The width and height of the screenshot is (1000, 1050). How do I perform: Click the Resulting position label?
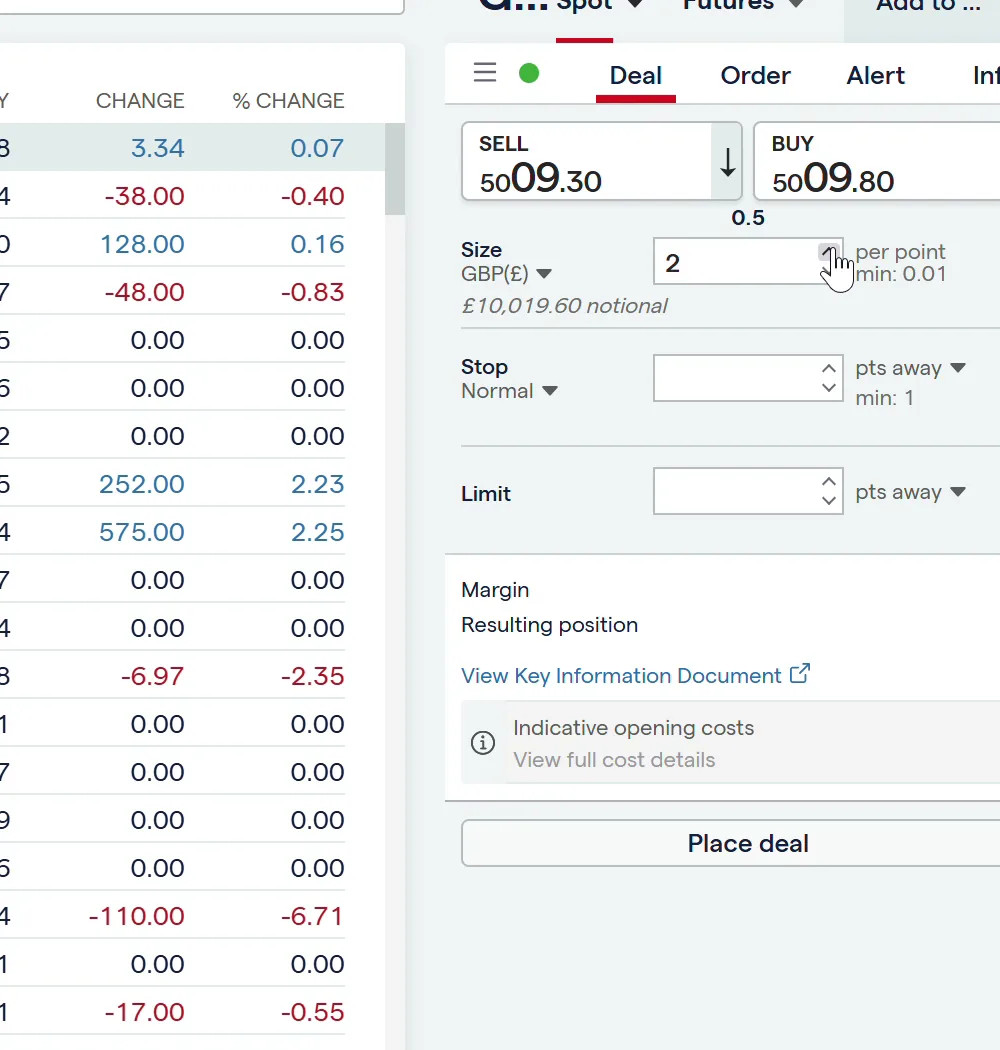tap(549, 625)
